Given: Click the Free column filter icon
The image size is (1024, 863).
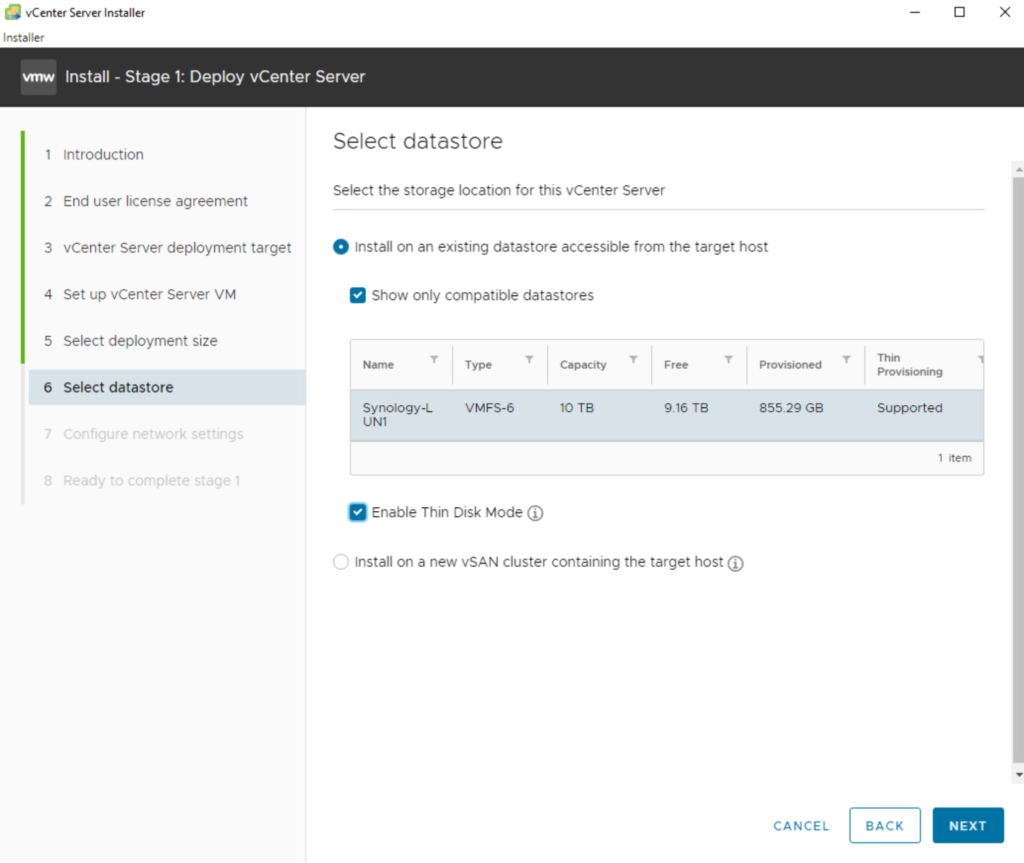Looking at the screenshot, I should click(x=728, y=360).
